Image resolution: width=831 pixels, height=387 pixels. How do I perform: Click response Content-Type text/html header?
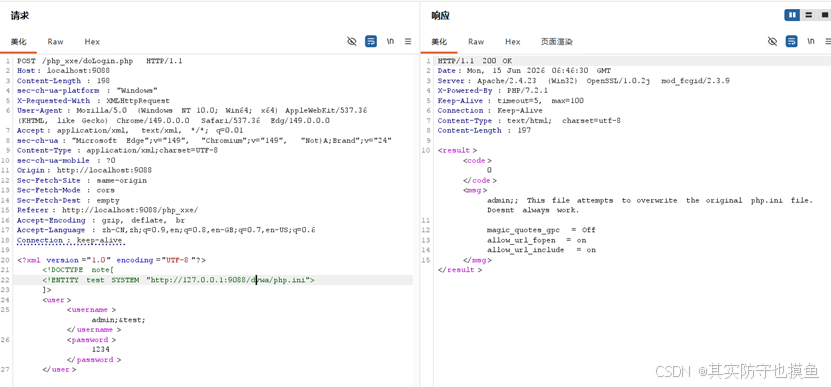pyautogui.click(x=529, y=120)
